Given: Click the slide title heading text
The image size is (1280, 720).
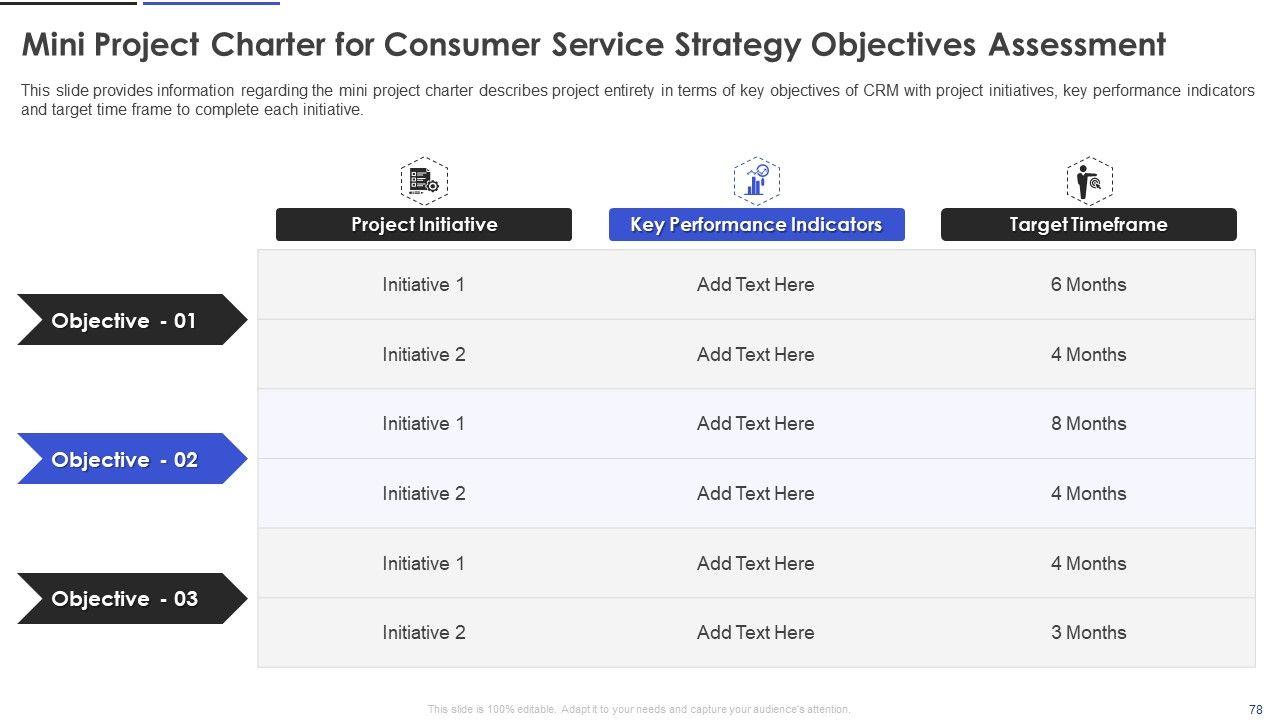Looking at the screenshot, I should tap(594, 45).
